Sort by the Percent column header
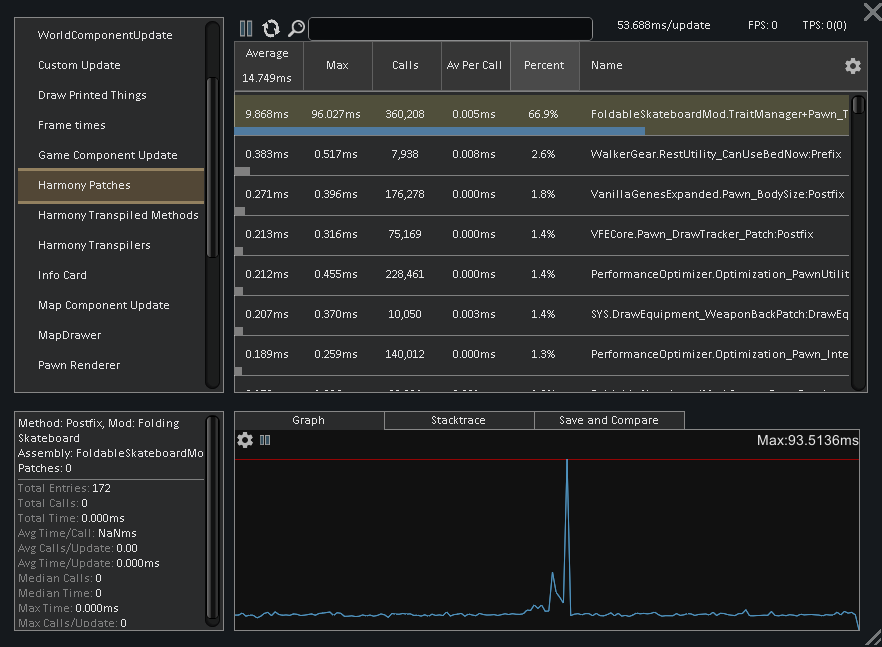 coord(544,66)
